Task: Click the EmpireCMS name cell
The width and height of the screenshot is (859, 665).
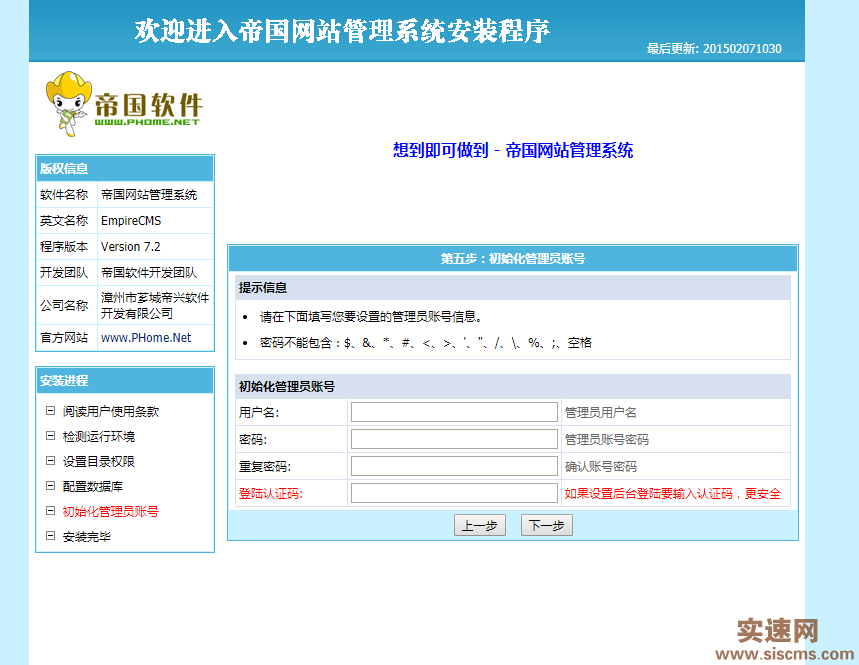Action: [156, 221]
